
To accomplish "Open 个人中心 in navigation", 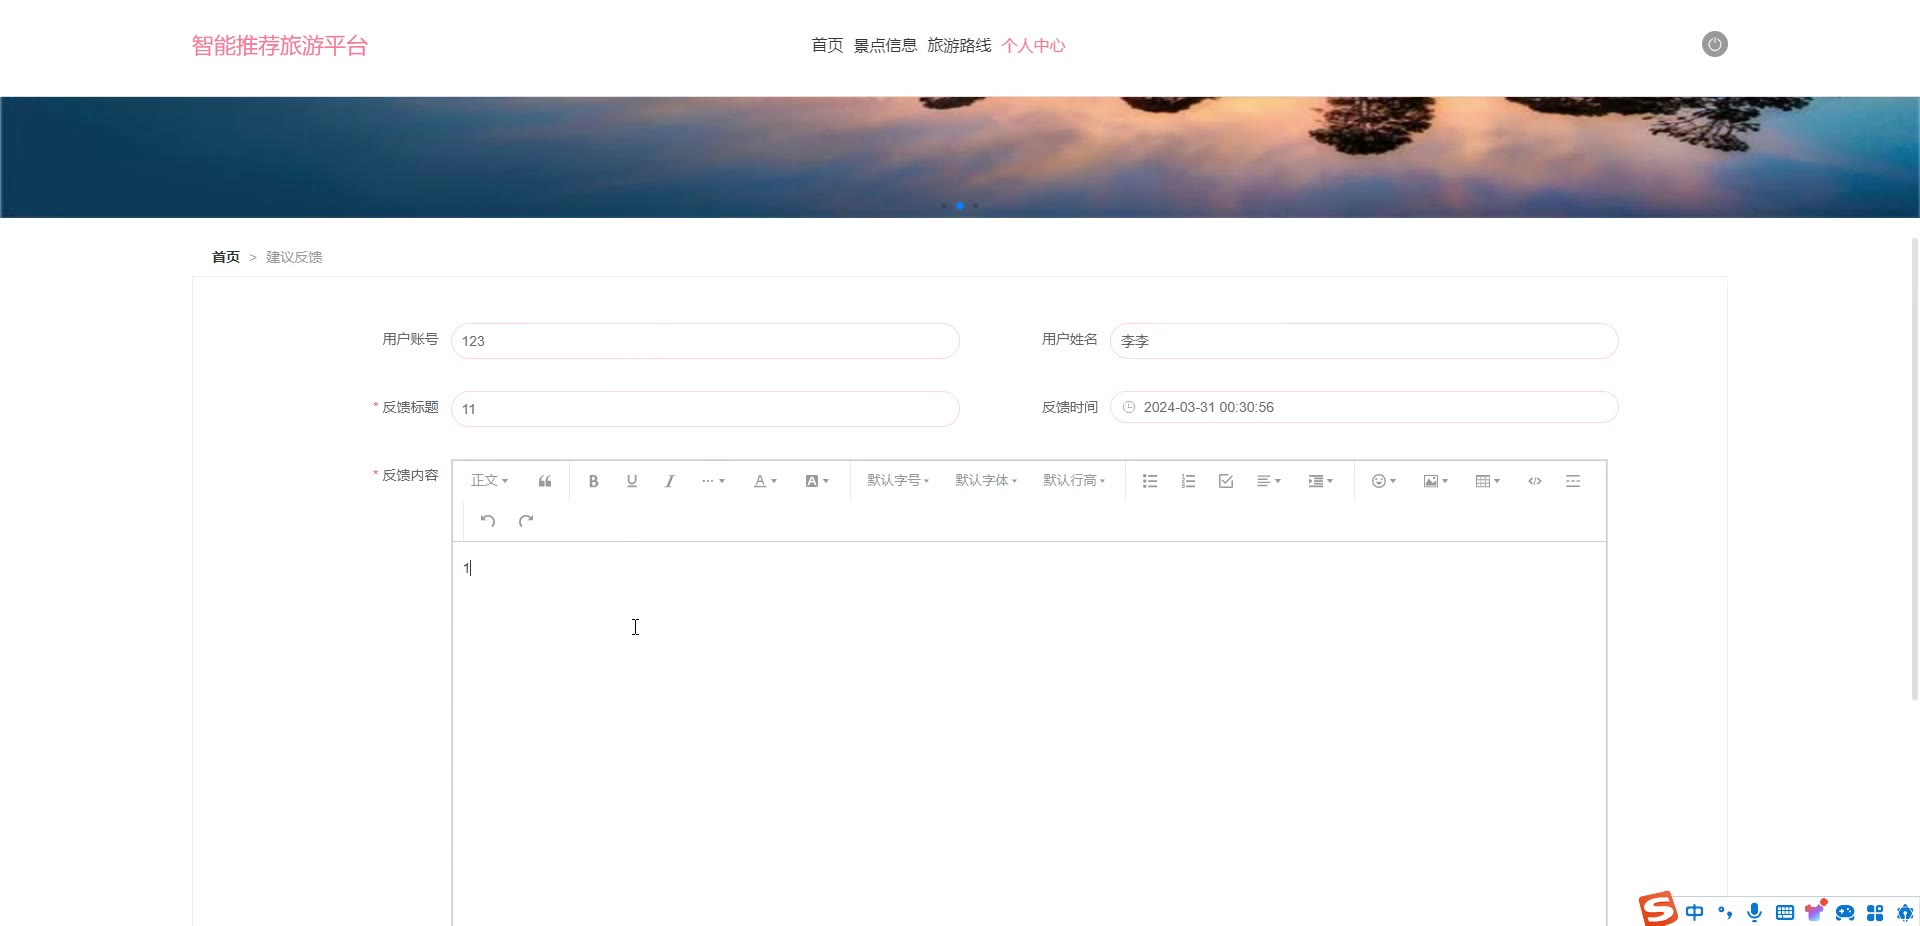I will coord(1033,45).
